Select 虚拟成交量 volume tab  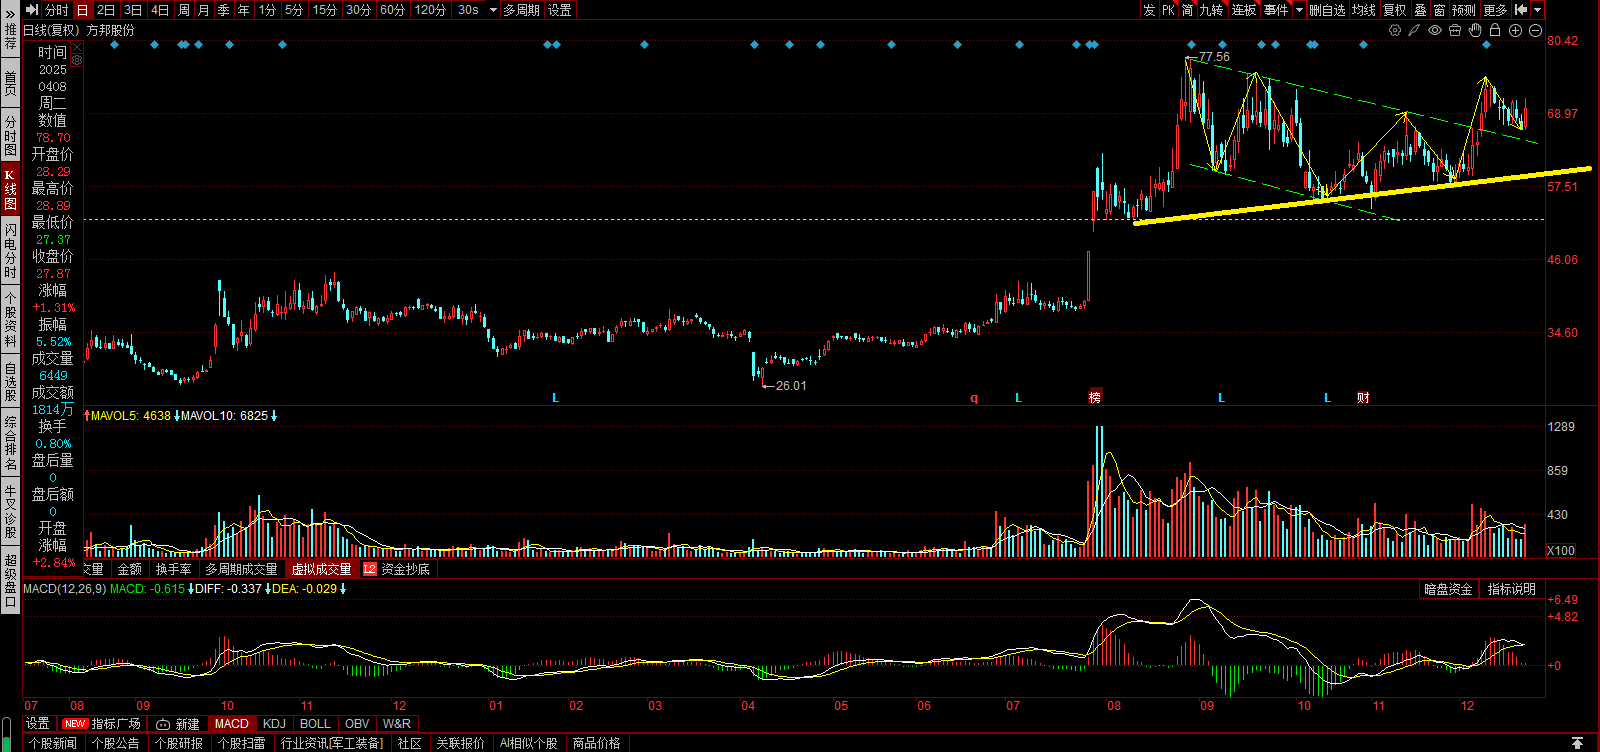(x=321, y=569)
